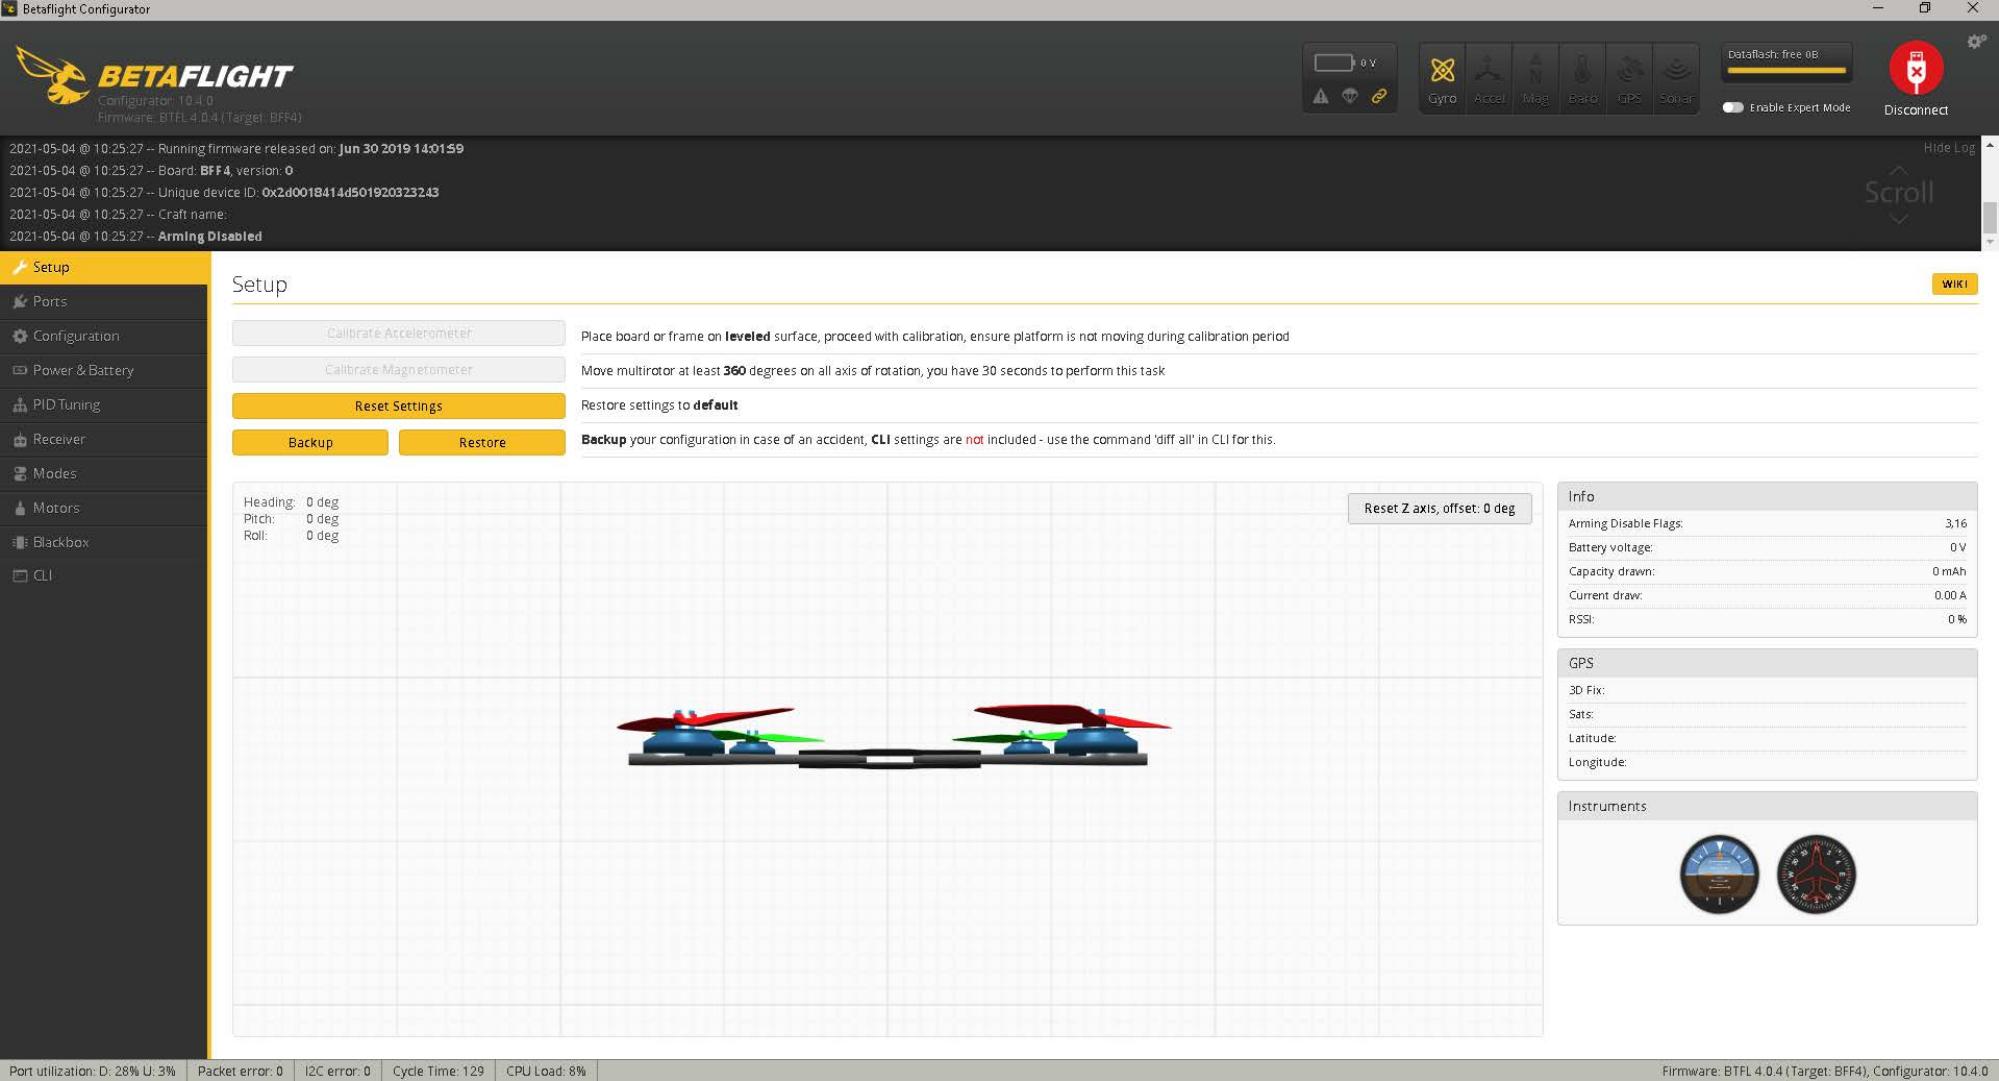
Task: Click the Baro sensor status icon
Action: pyautogui.click(x=1583, y=78)
